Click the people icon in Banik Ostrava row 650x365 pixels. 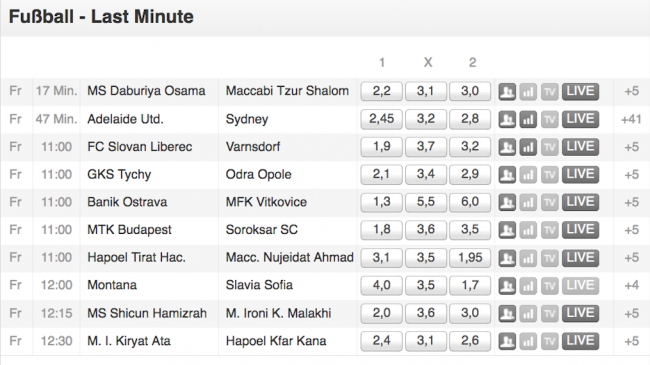507,202
